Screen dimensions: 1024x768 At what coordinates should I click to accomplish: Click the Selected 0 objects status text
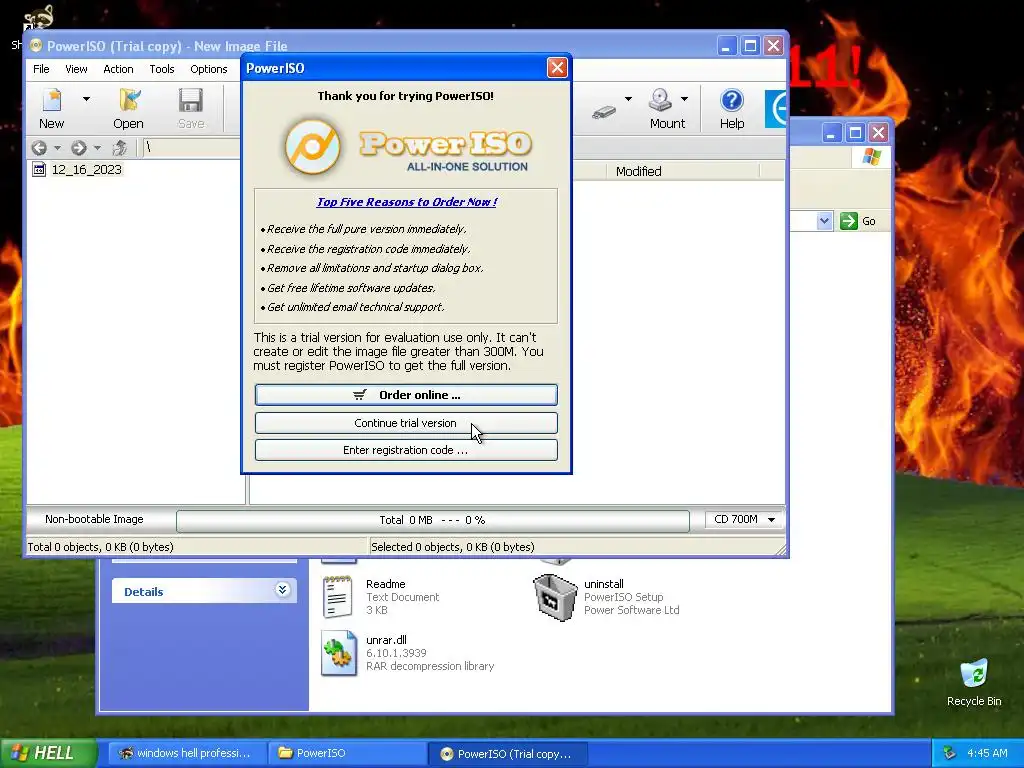point(453,547)
